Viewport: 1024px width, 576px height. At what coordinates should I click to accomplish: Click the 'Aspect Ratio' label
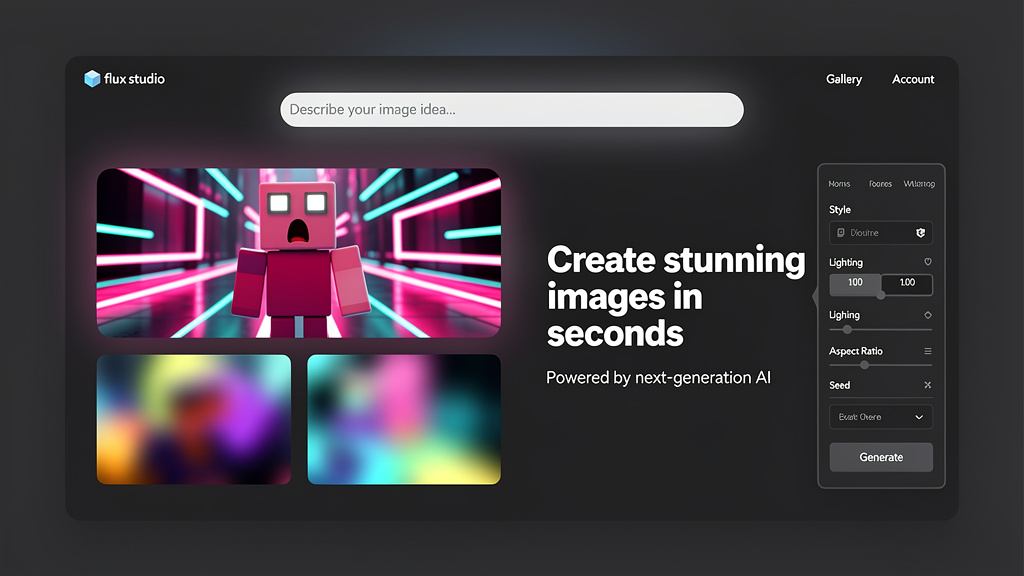[x=856, y=351]
